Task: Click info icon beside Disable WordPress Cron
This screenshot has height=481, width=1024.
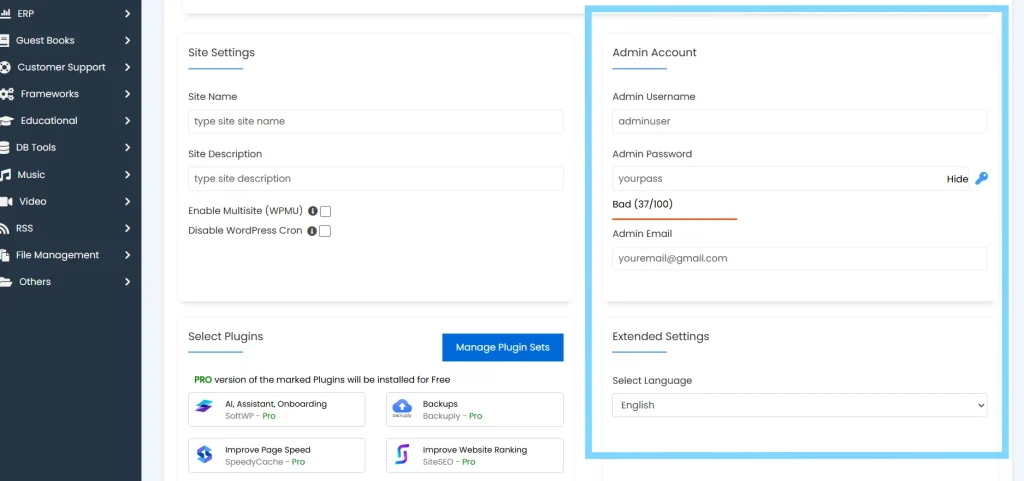Action: (x=312, y=231)
